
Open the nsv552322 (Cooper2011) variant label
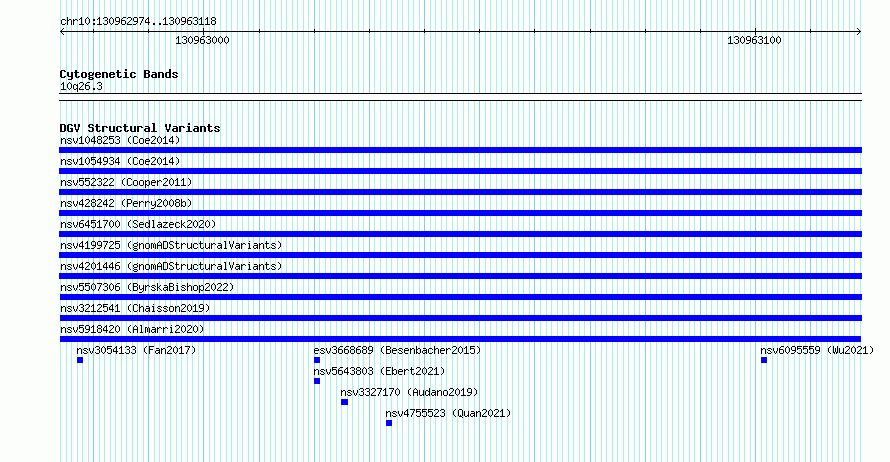[126, 182]
